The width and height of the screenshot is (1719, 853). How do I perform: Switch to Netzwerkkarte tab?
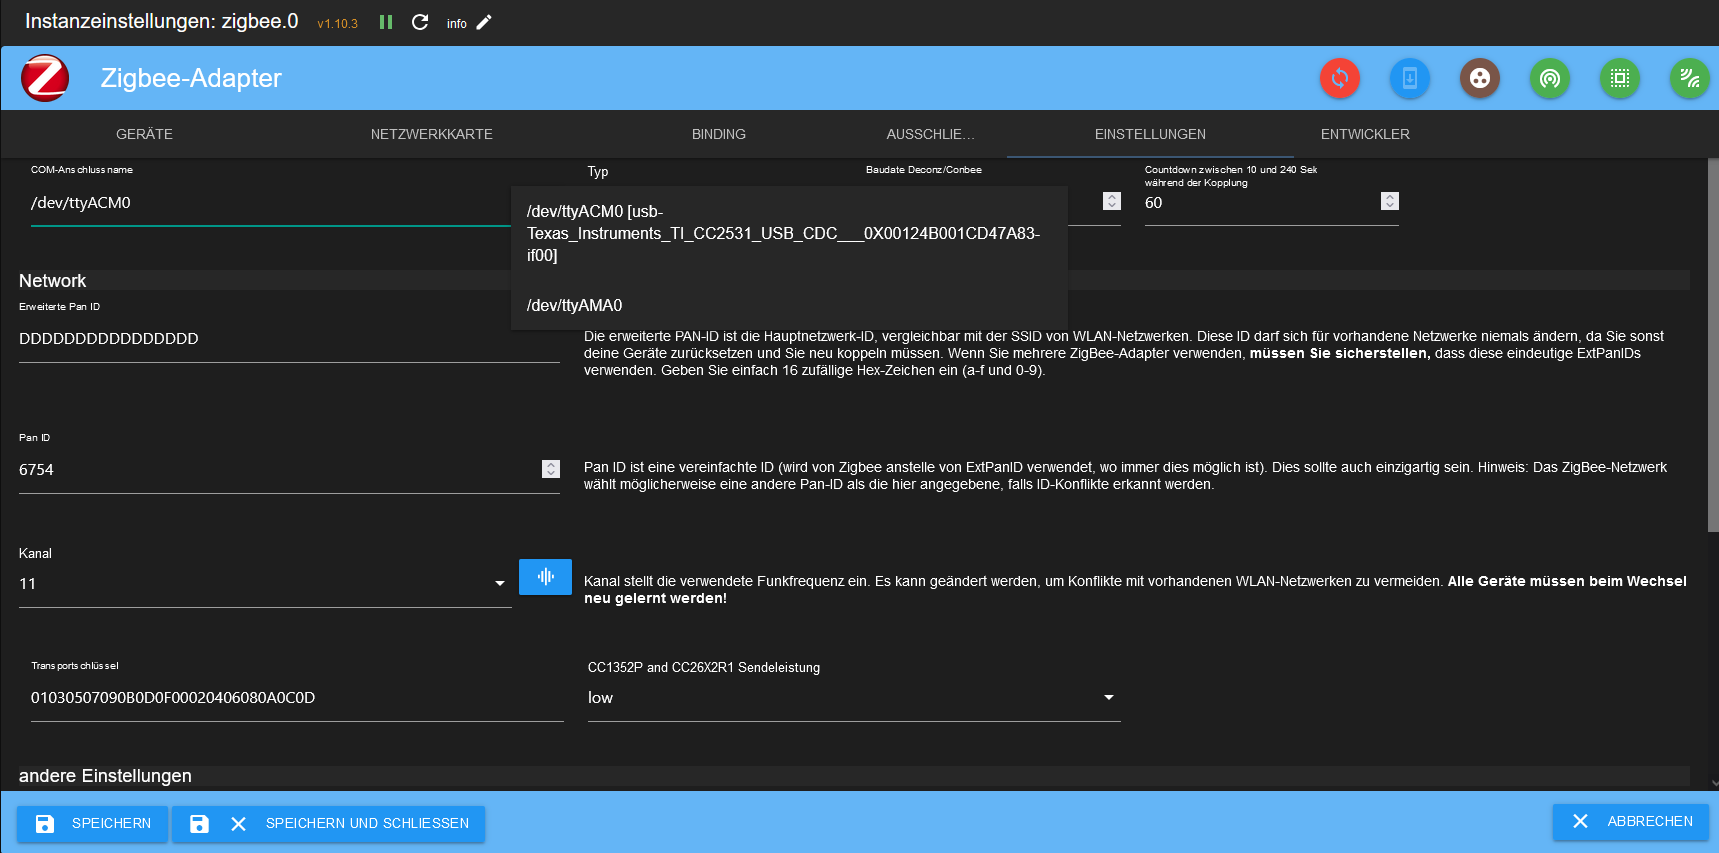(432, 134)
